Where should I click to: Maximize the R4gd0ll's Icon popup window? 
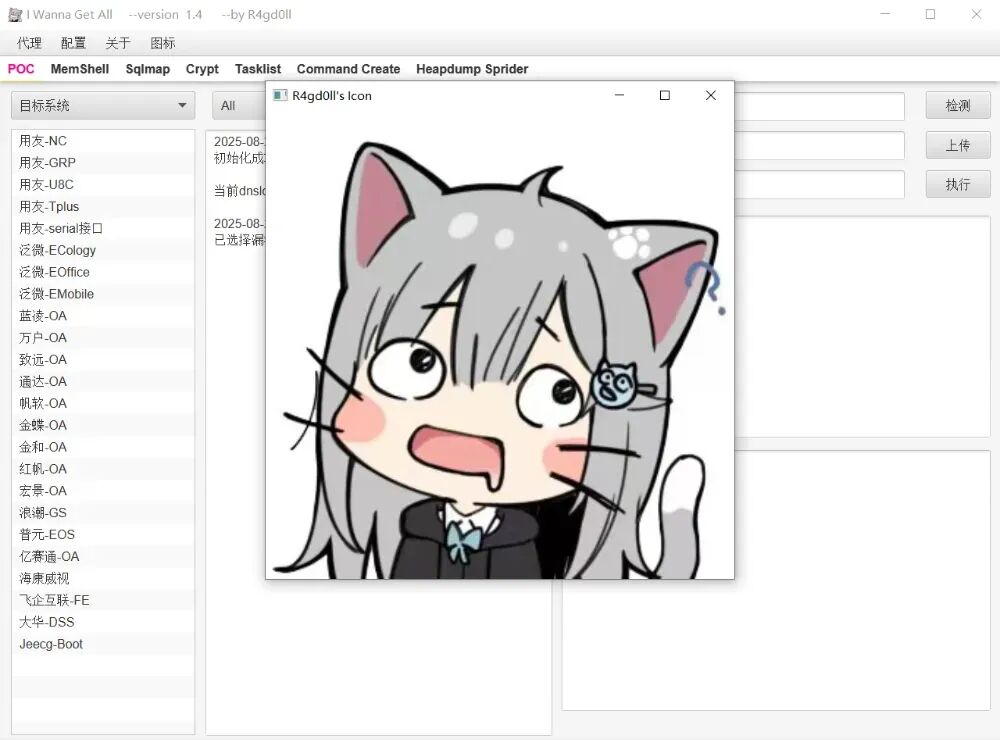pos(664,96)
